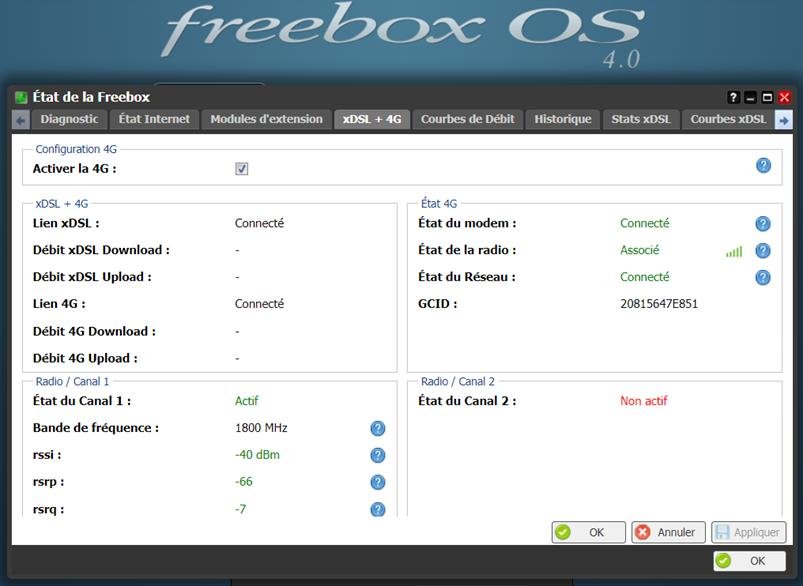Open help for État de la radio
This screenshot has height=586, width=803.
point(763,250)
